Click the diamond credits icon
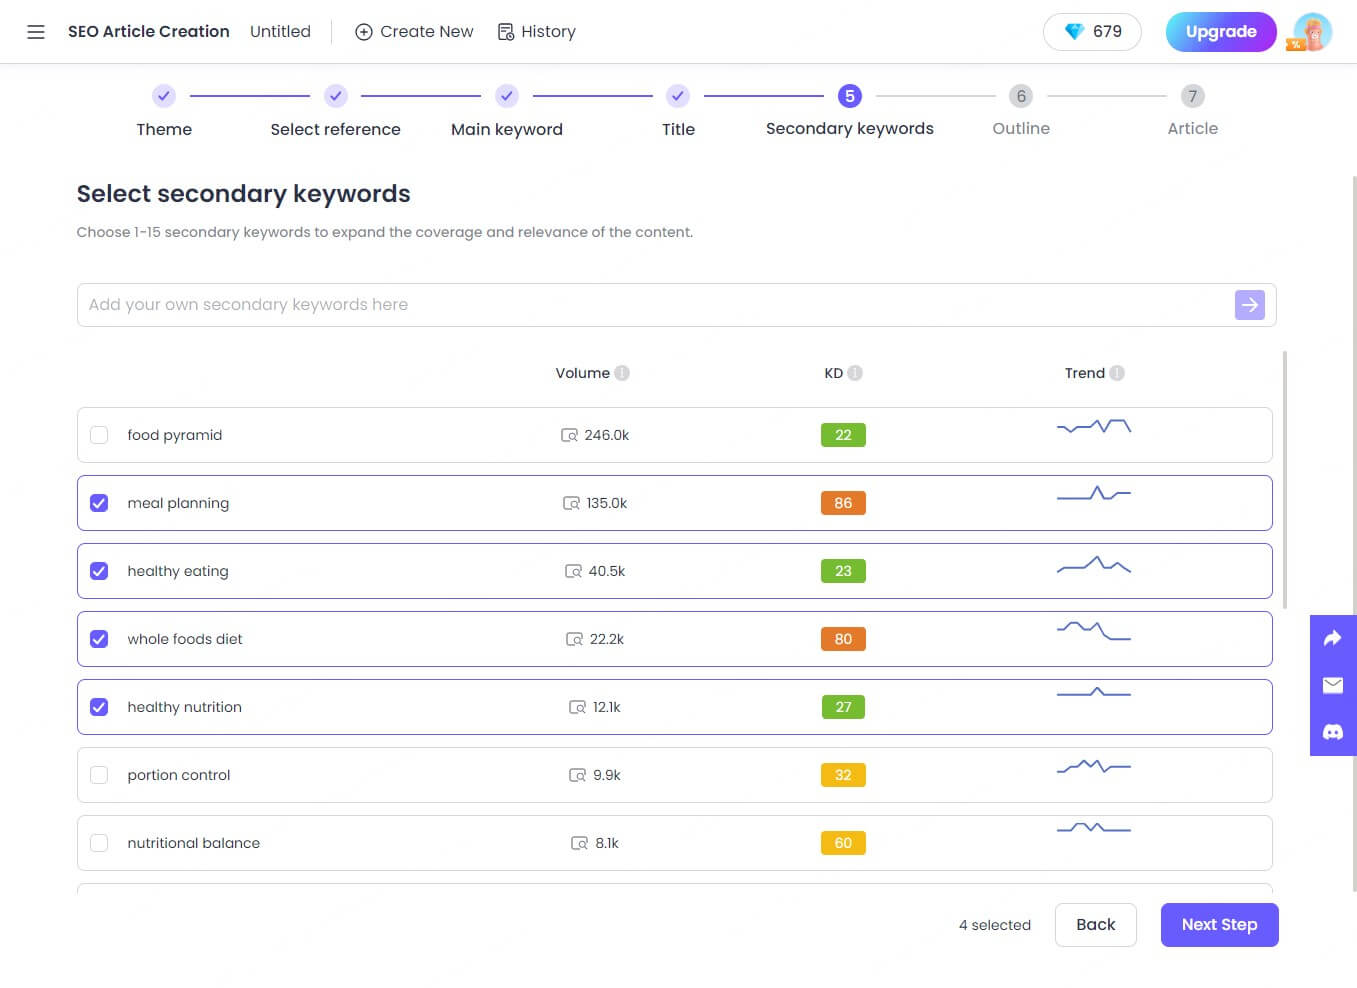The height and width of the screenshot is (988, 1357). [1074, 32]
